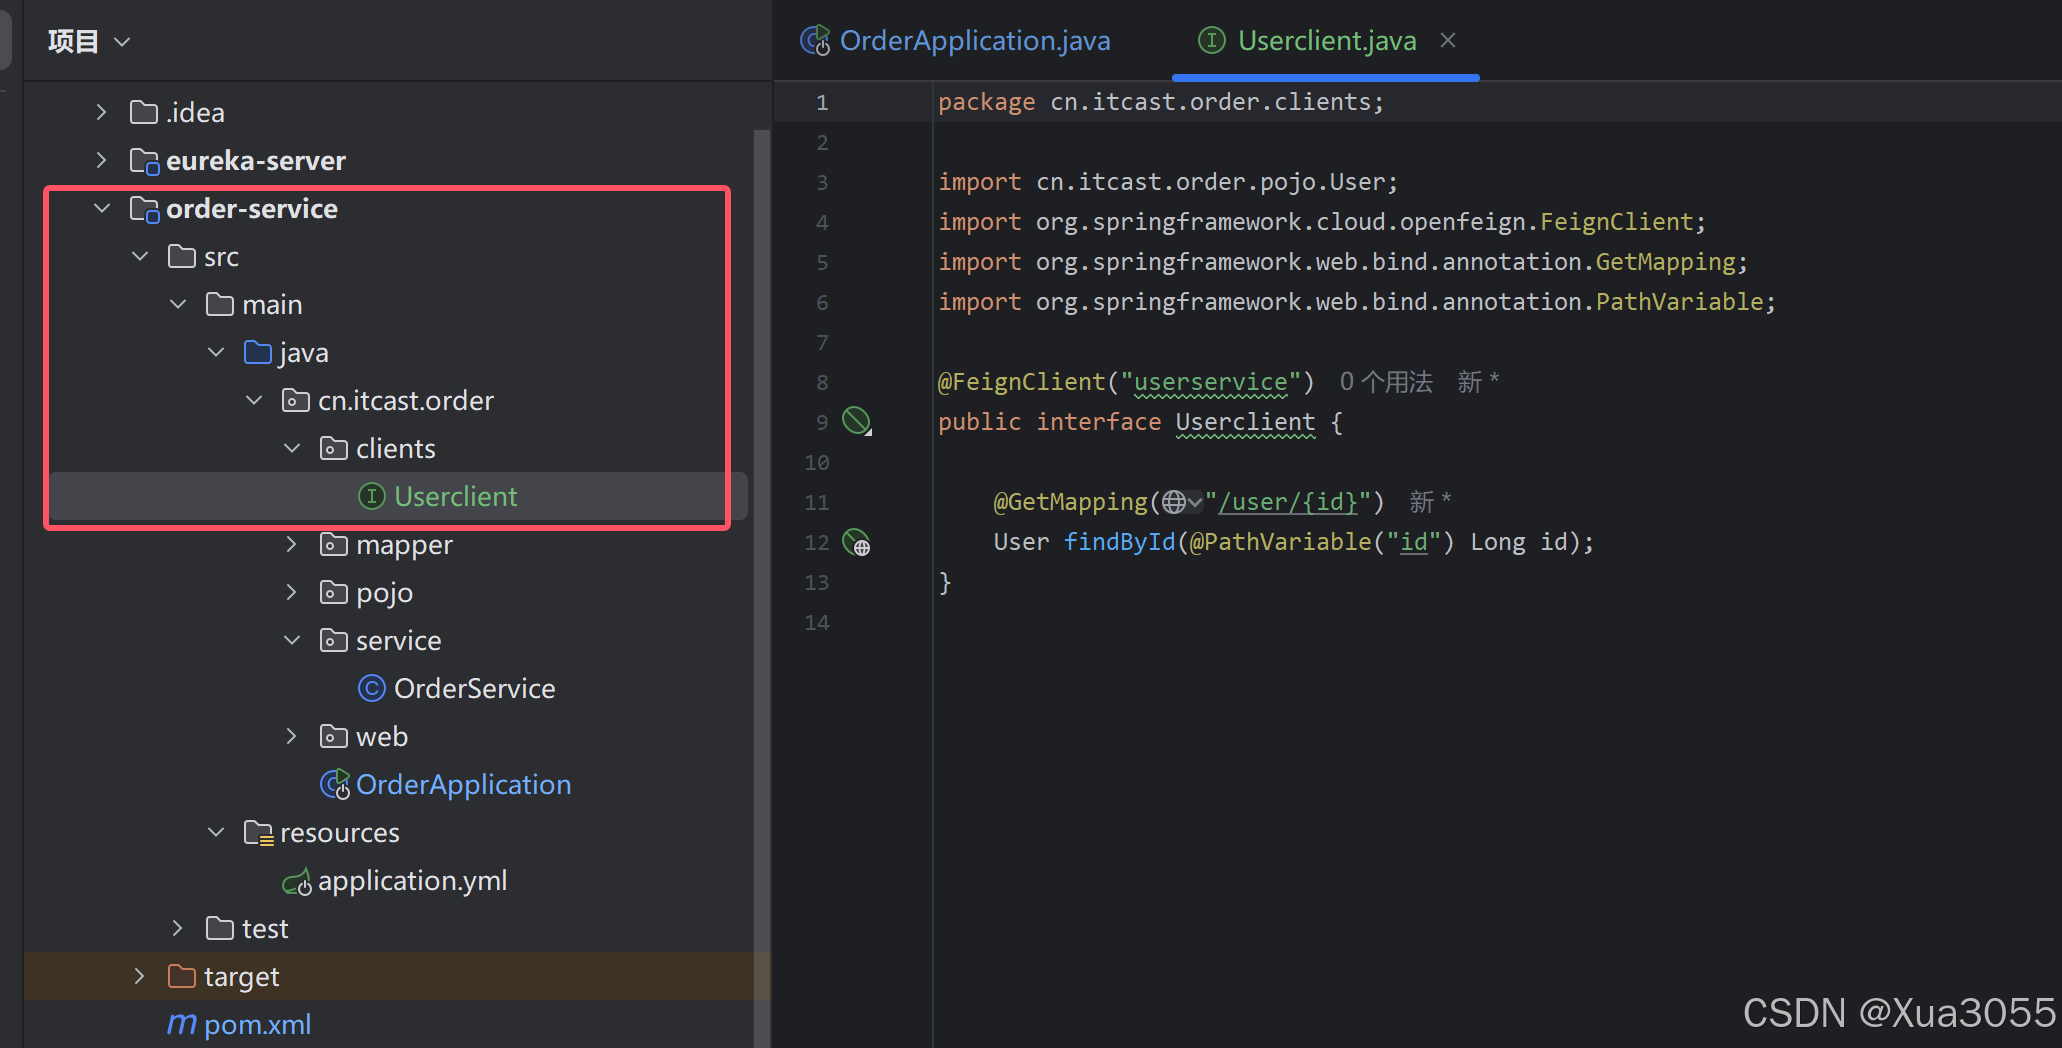
Task: Click the cn.itcast.order package icon
Action: tap(296, 400)
